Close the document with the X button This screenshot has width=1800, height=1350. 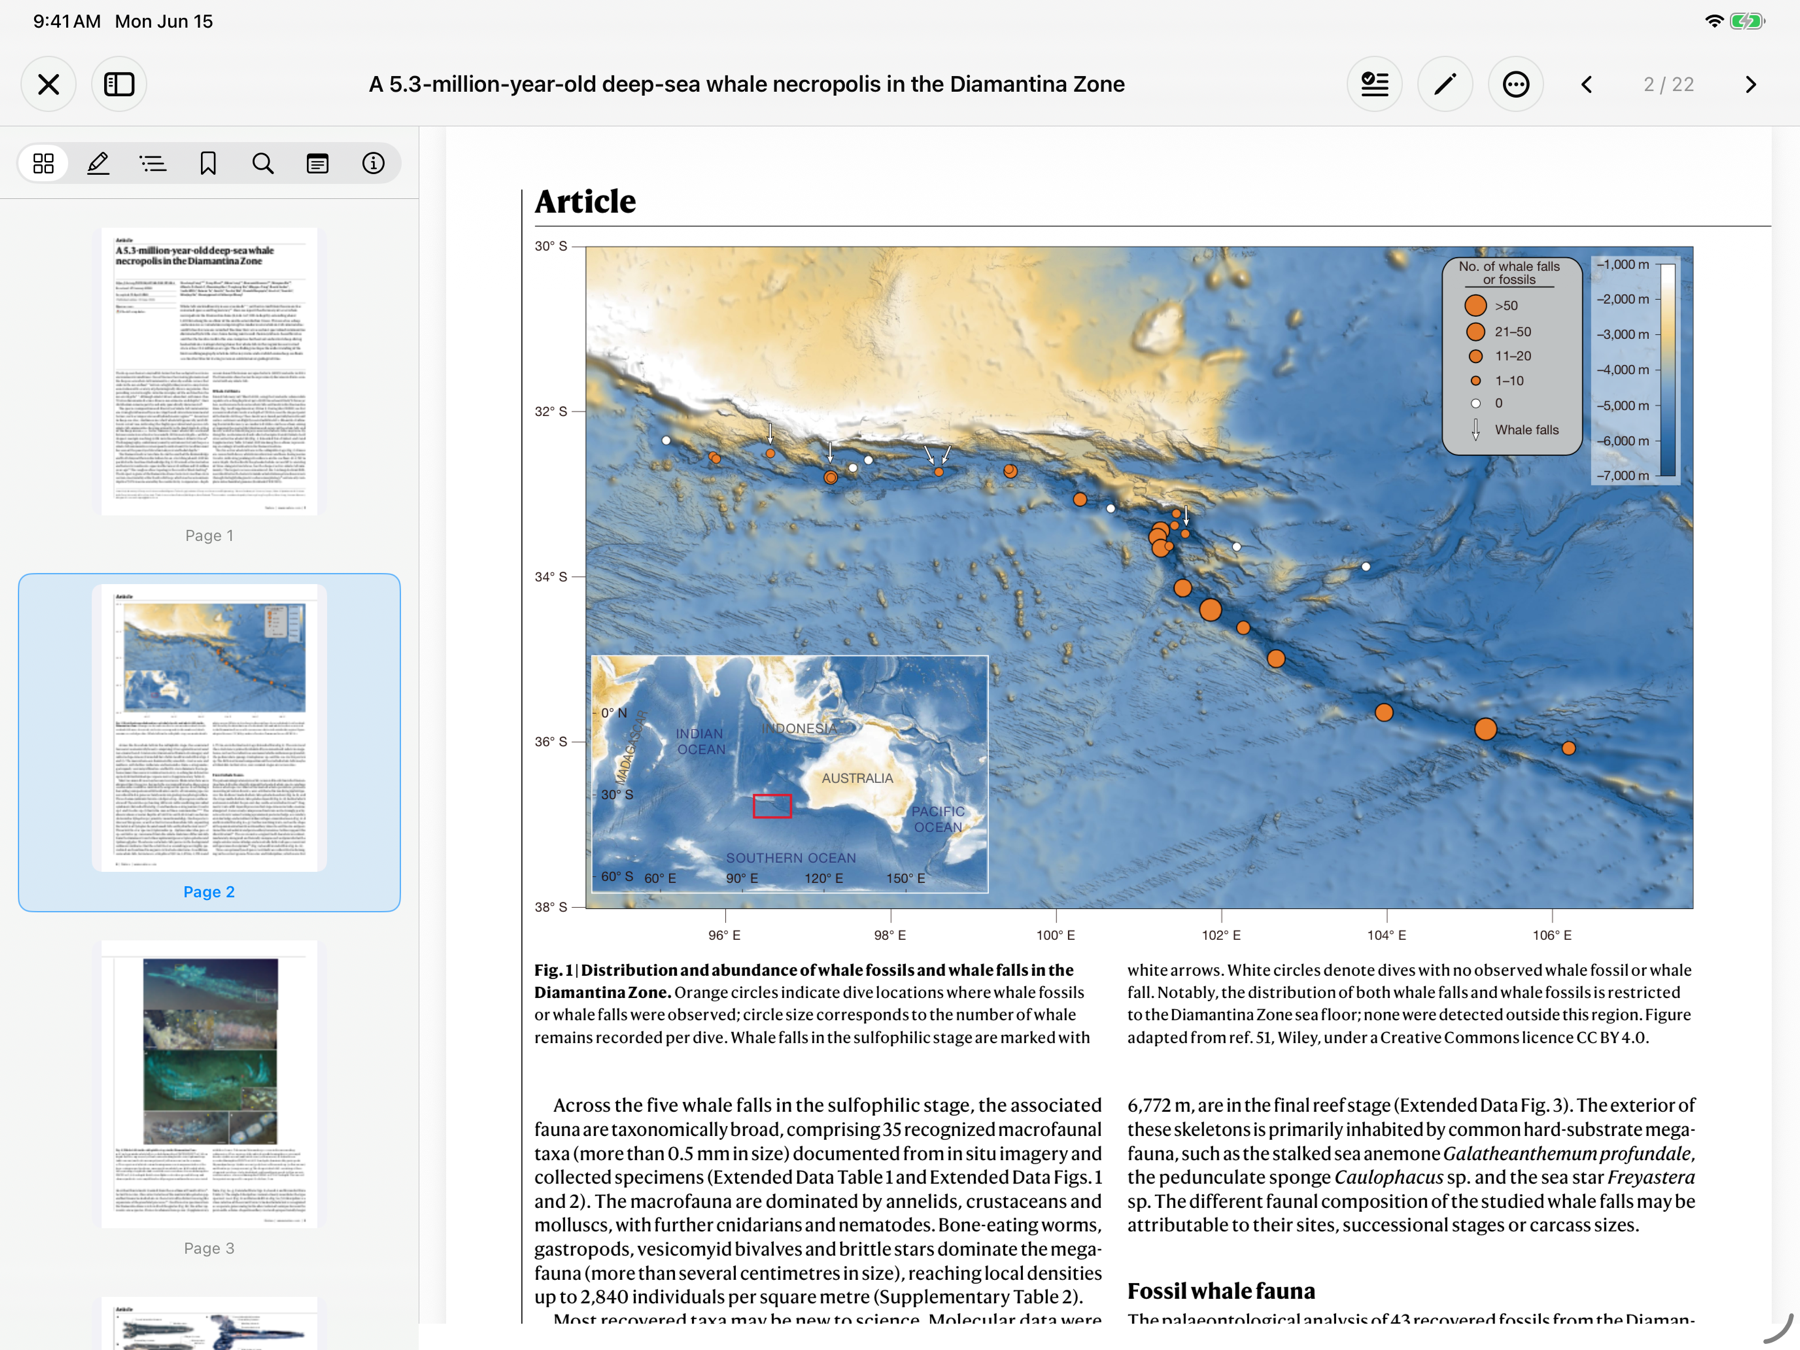click(48, 84)
